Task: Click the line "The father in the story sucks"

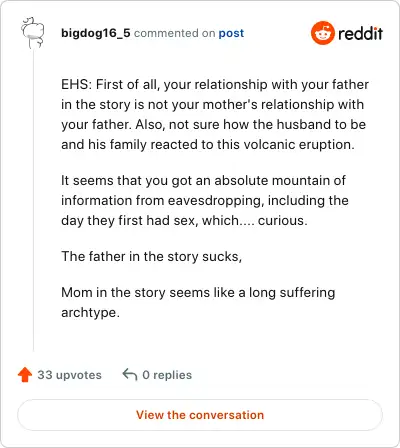Action: point(152,256)
